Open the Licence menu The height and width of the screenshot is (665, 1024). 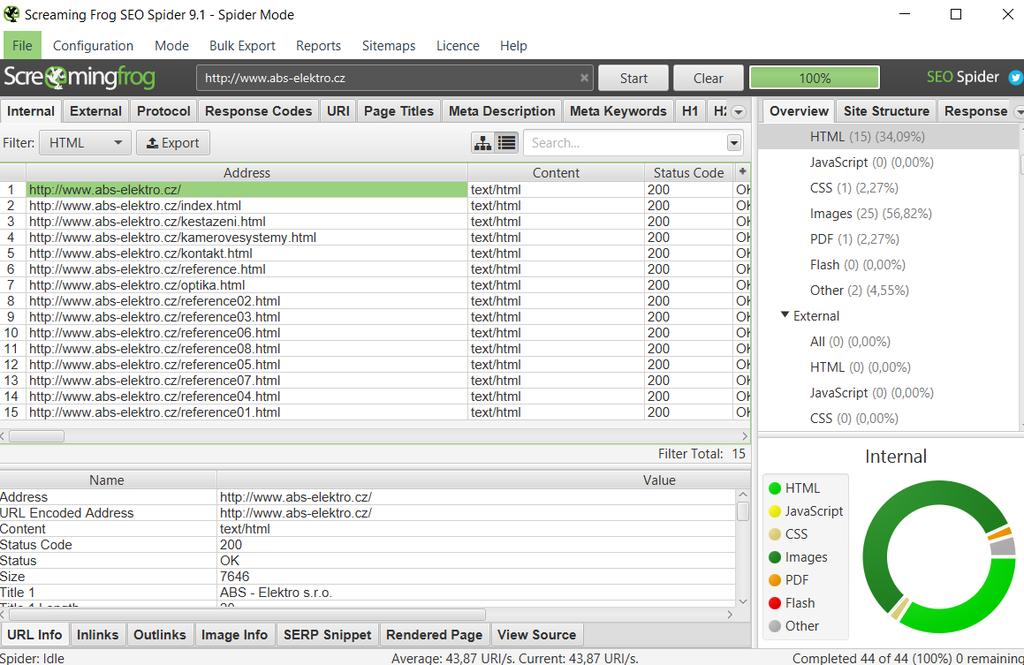pos(458,46)
